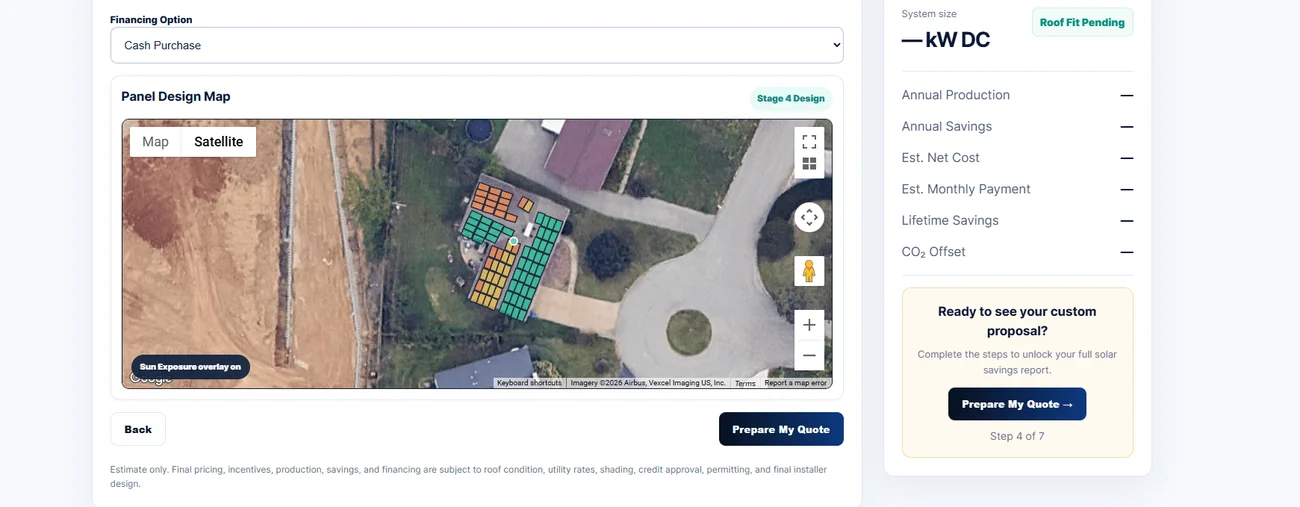Click the Roof Fit Pending badge
Screen dimensions: 1300x507
coord(1082,22)
